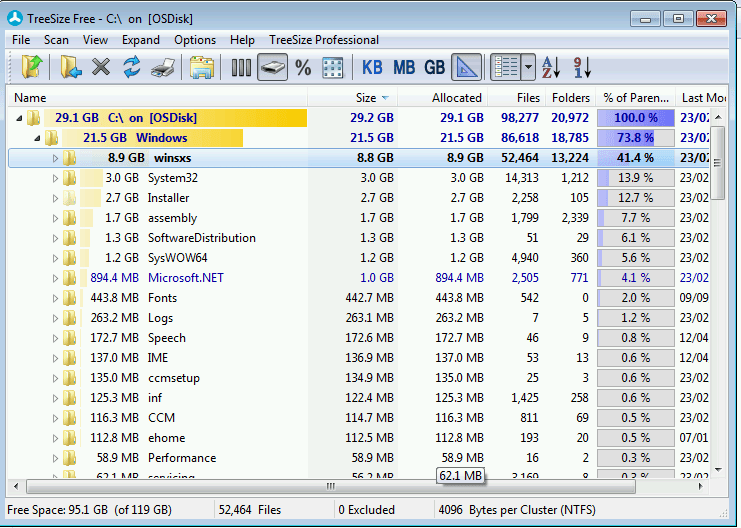Click the IME folder icon
Screen dimensions: 741x528
tap(69, 358)
